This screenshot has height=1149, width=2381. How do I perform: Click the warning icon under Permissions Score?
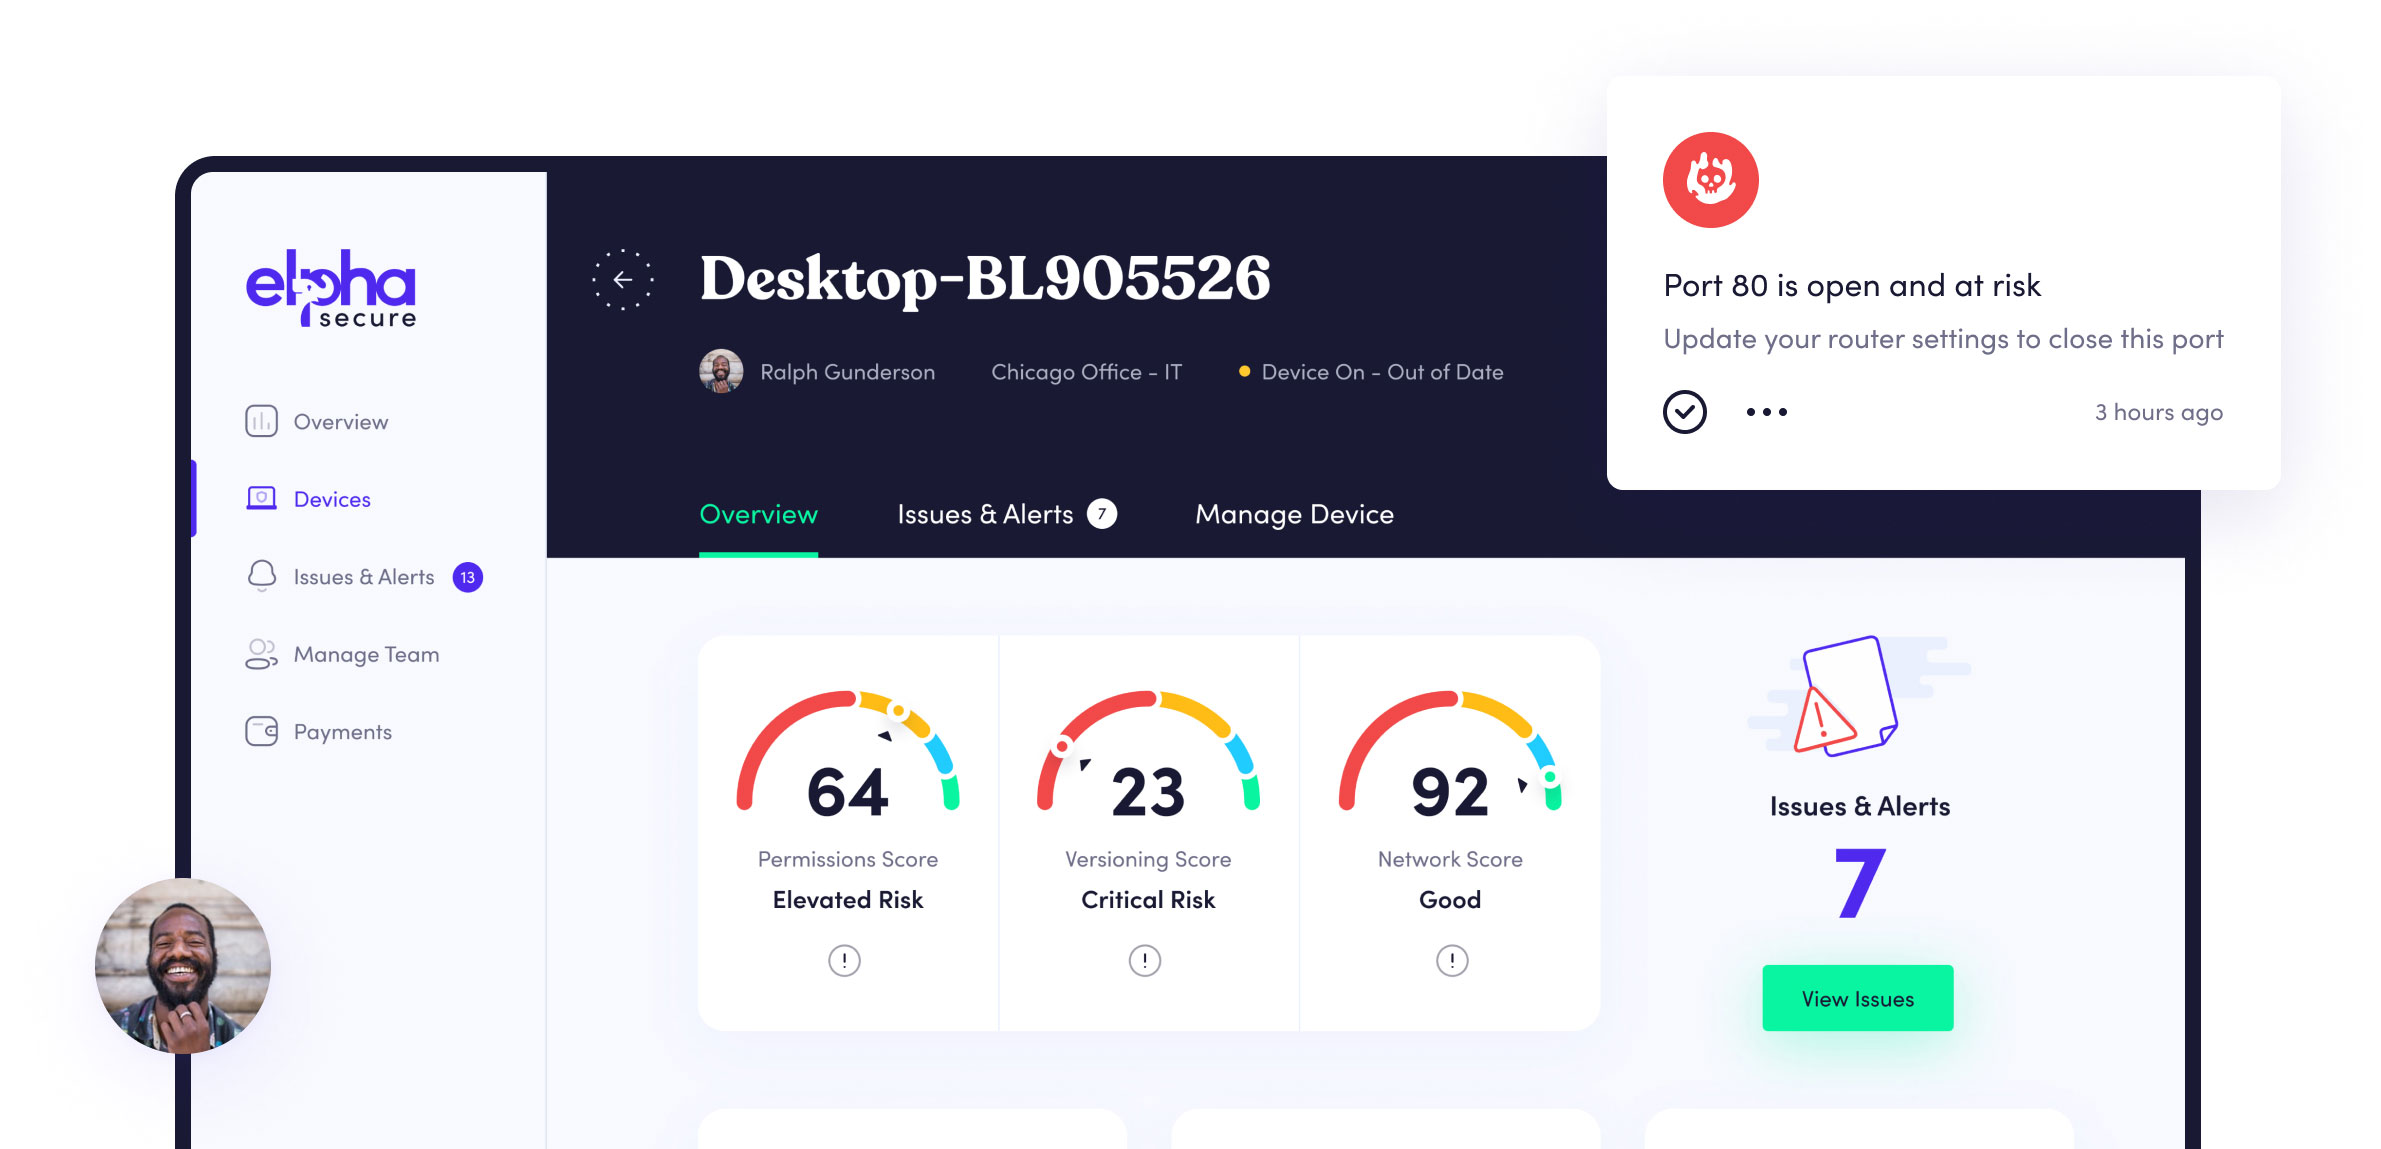845,960
